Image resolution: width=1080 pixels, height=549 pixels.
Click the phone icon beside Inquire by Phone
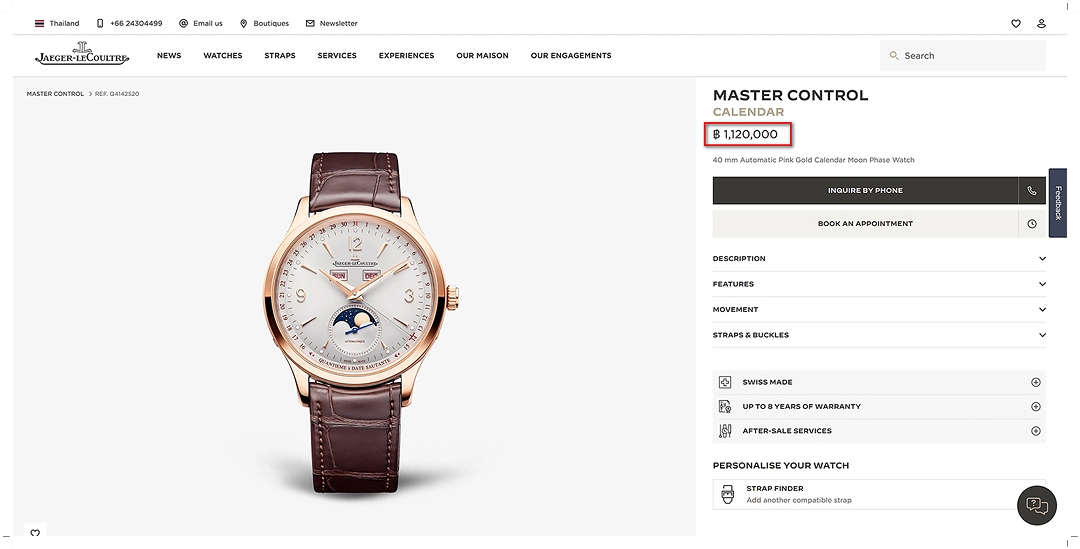tap(1032, 191)
